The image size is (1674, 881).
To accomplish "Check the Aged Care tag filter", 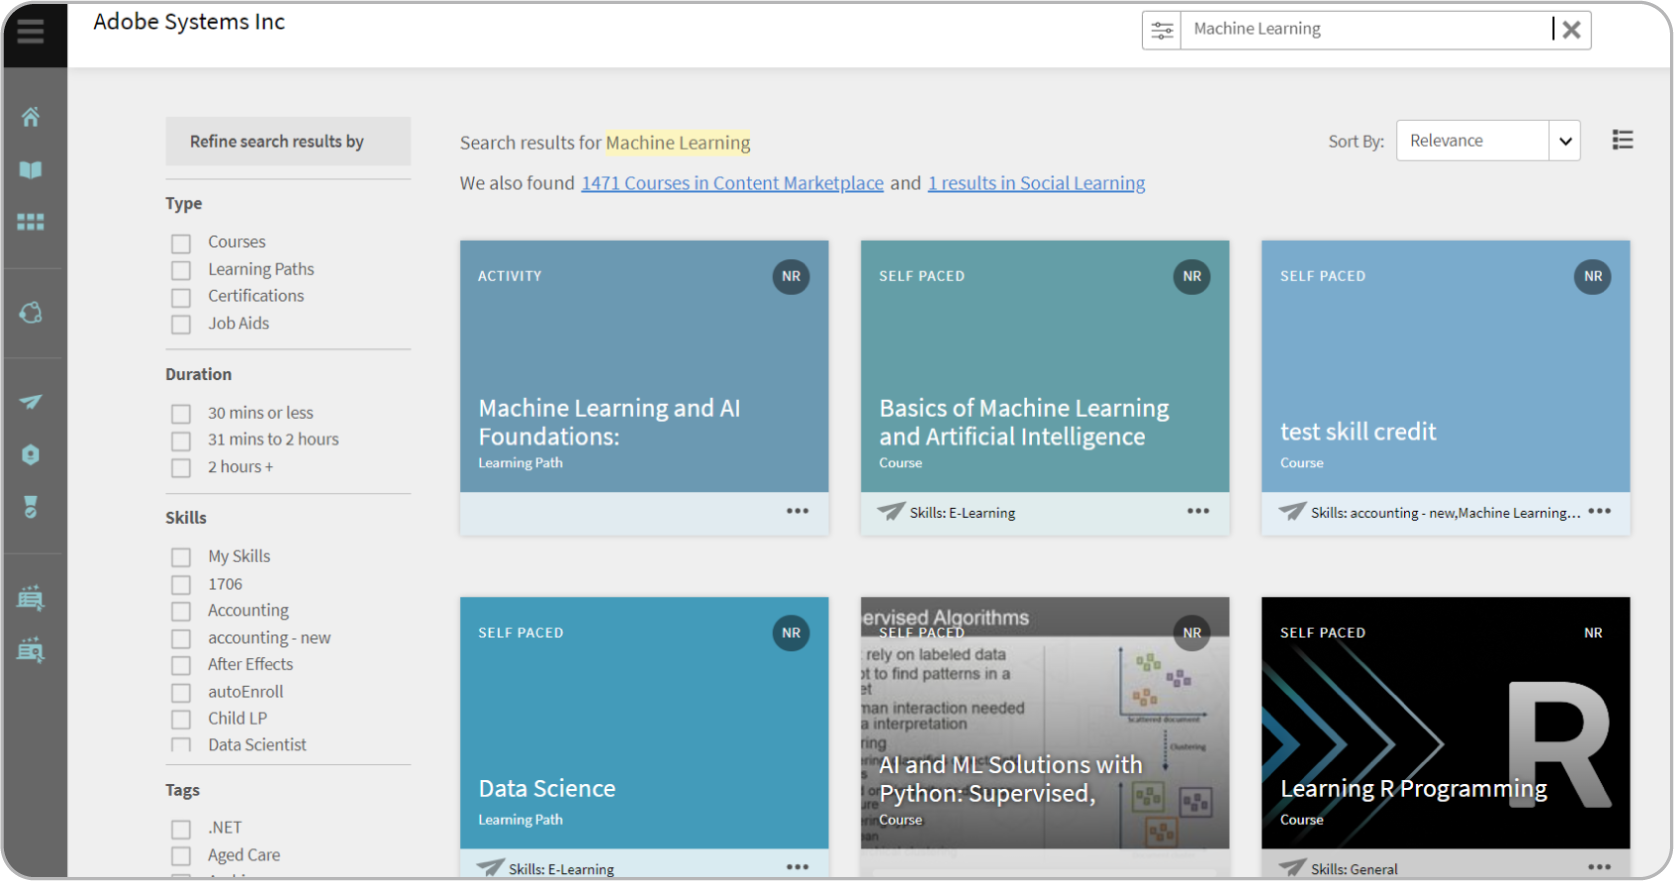I will pyautogui.click(x=181, y=856).
